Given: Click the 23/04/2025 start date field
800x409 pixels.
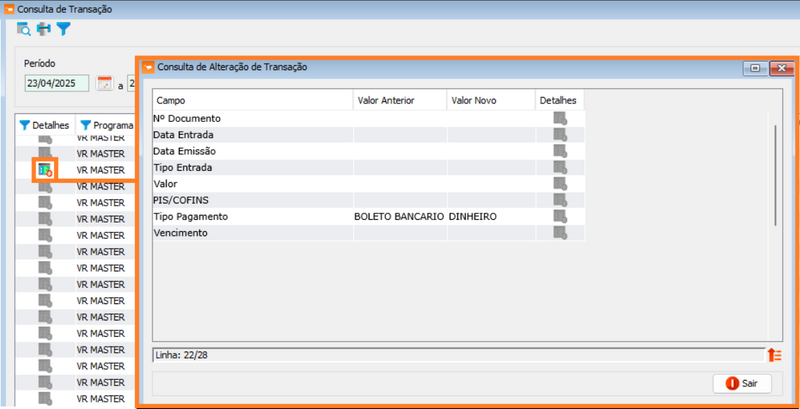Looking at the screenshot, I should (56, 84).
